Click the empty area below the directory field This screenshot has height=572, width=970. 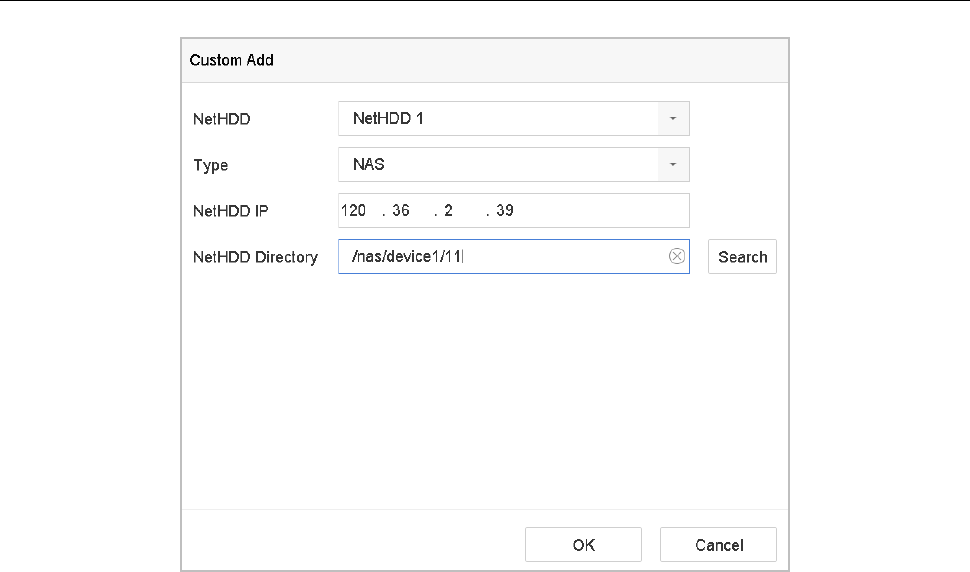coord(485,390)
